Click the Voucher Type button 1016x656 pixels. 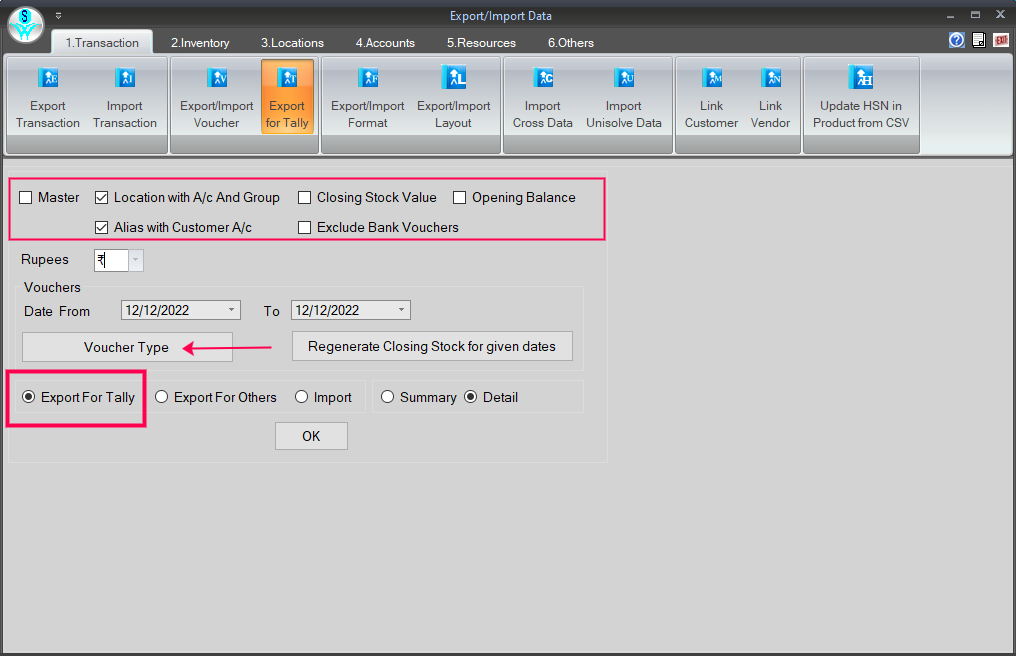(127, 347)
